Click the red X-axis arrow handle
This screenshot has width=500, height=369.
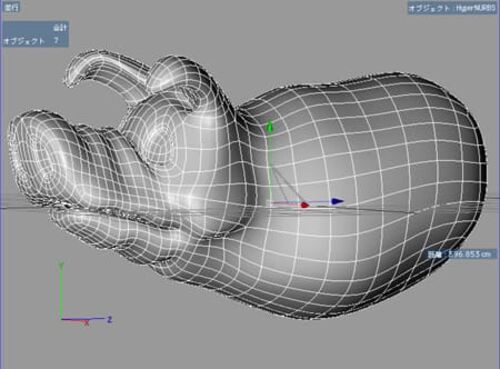(x=304, y=205)
